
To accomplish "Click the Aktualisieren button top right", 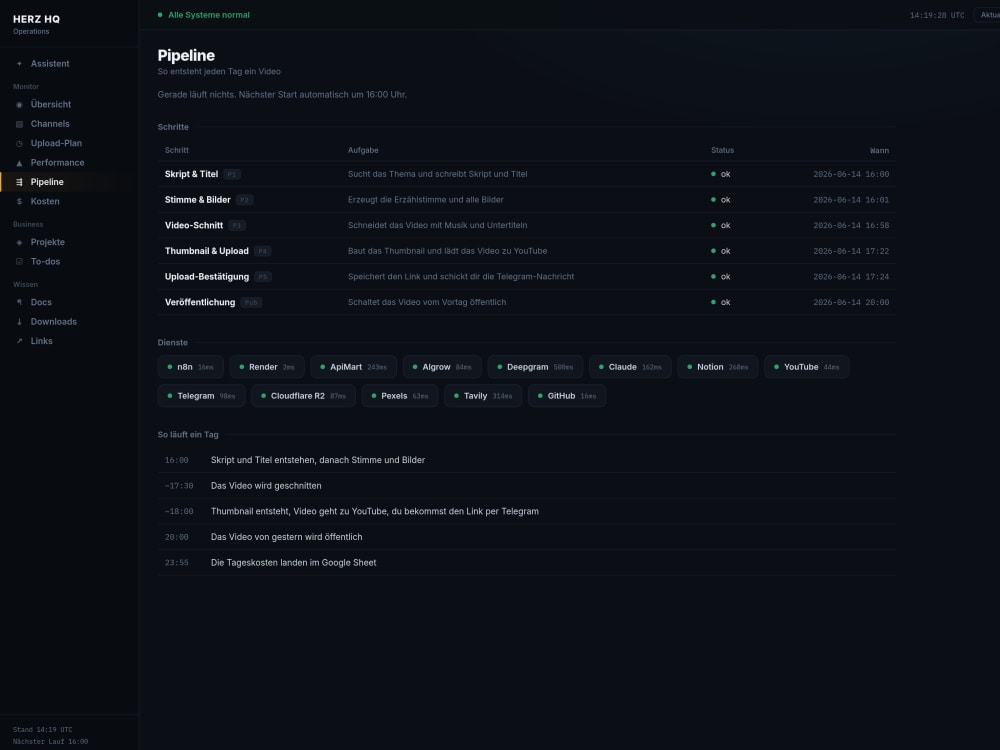I will tap(987, 15).
